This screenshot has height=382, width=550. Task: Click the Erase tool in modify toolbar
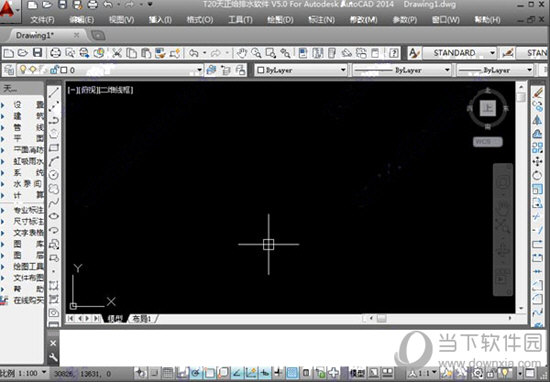(537, 93)
